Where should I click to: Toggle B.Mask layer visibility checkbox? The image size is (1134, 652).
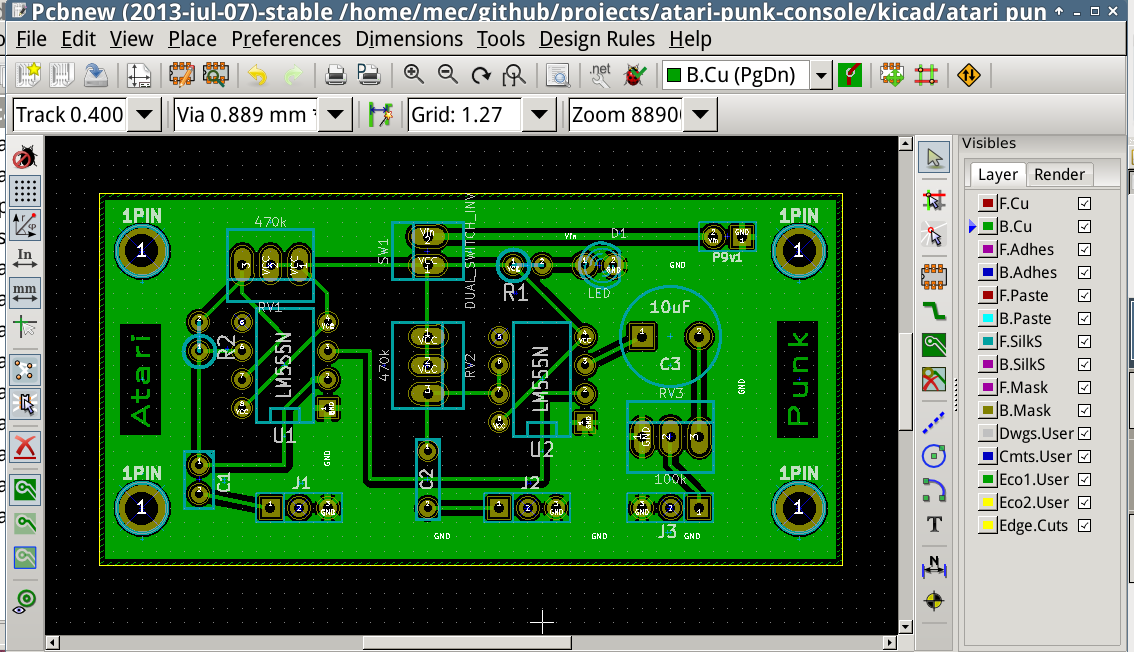pyautogui.click(x=1084, y=411)
